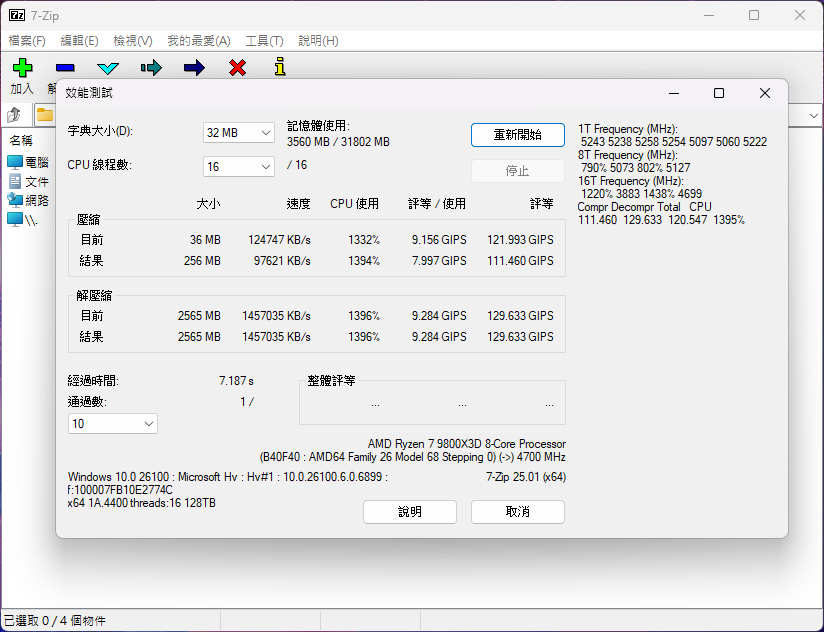Viewport: 824px width, 632px height.
Task: Click the red X Delete icon
Action: coord(237,68)
